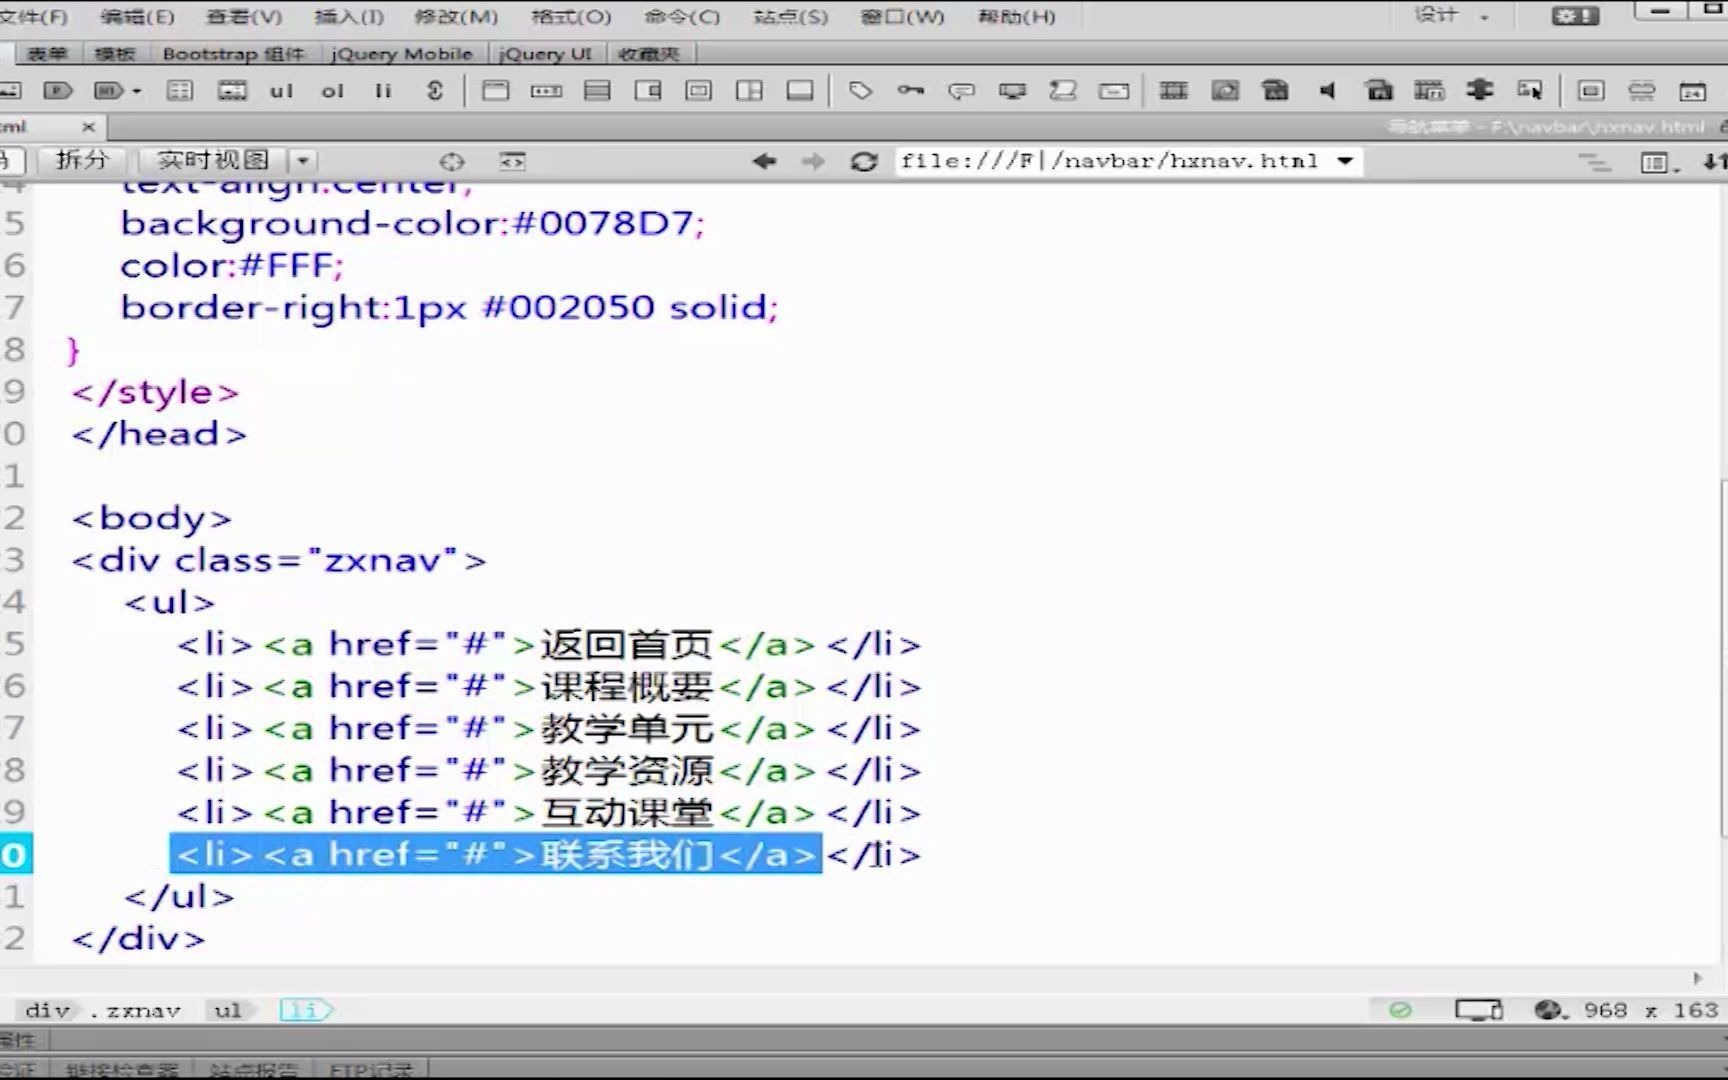1728x1080 pixels.
Task: Click the inspect crosshair icon
Action: 452,161
